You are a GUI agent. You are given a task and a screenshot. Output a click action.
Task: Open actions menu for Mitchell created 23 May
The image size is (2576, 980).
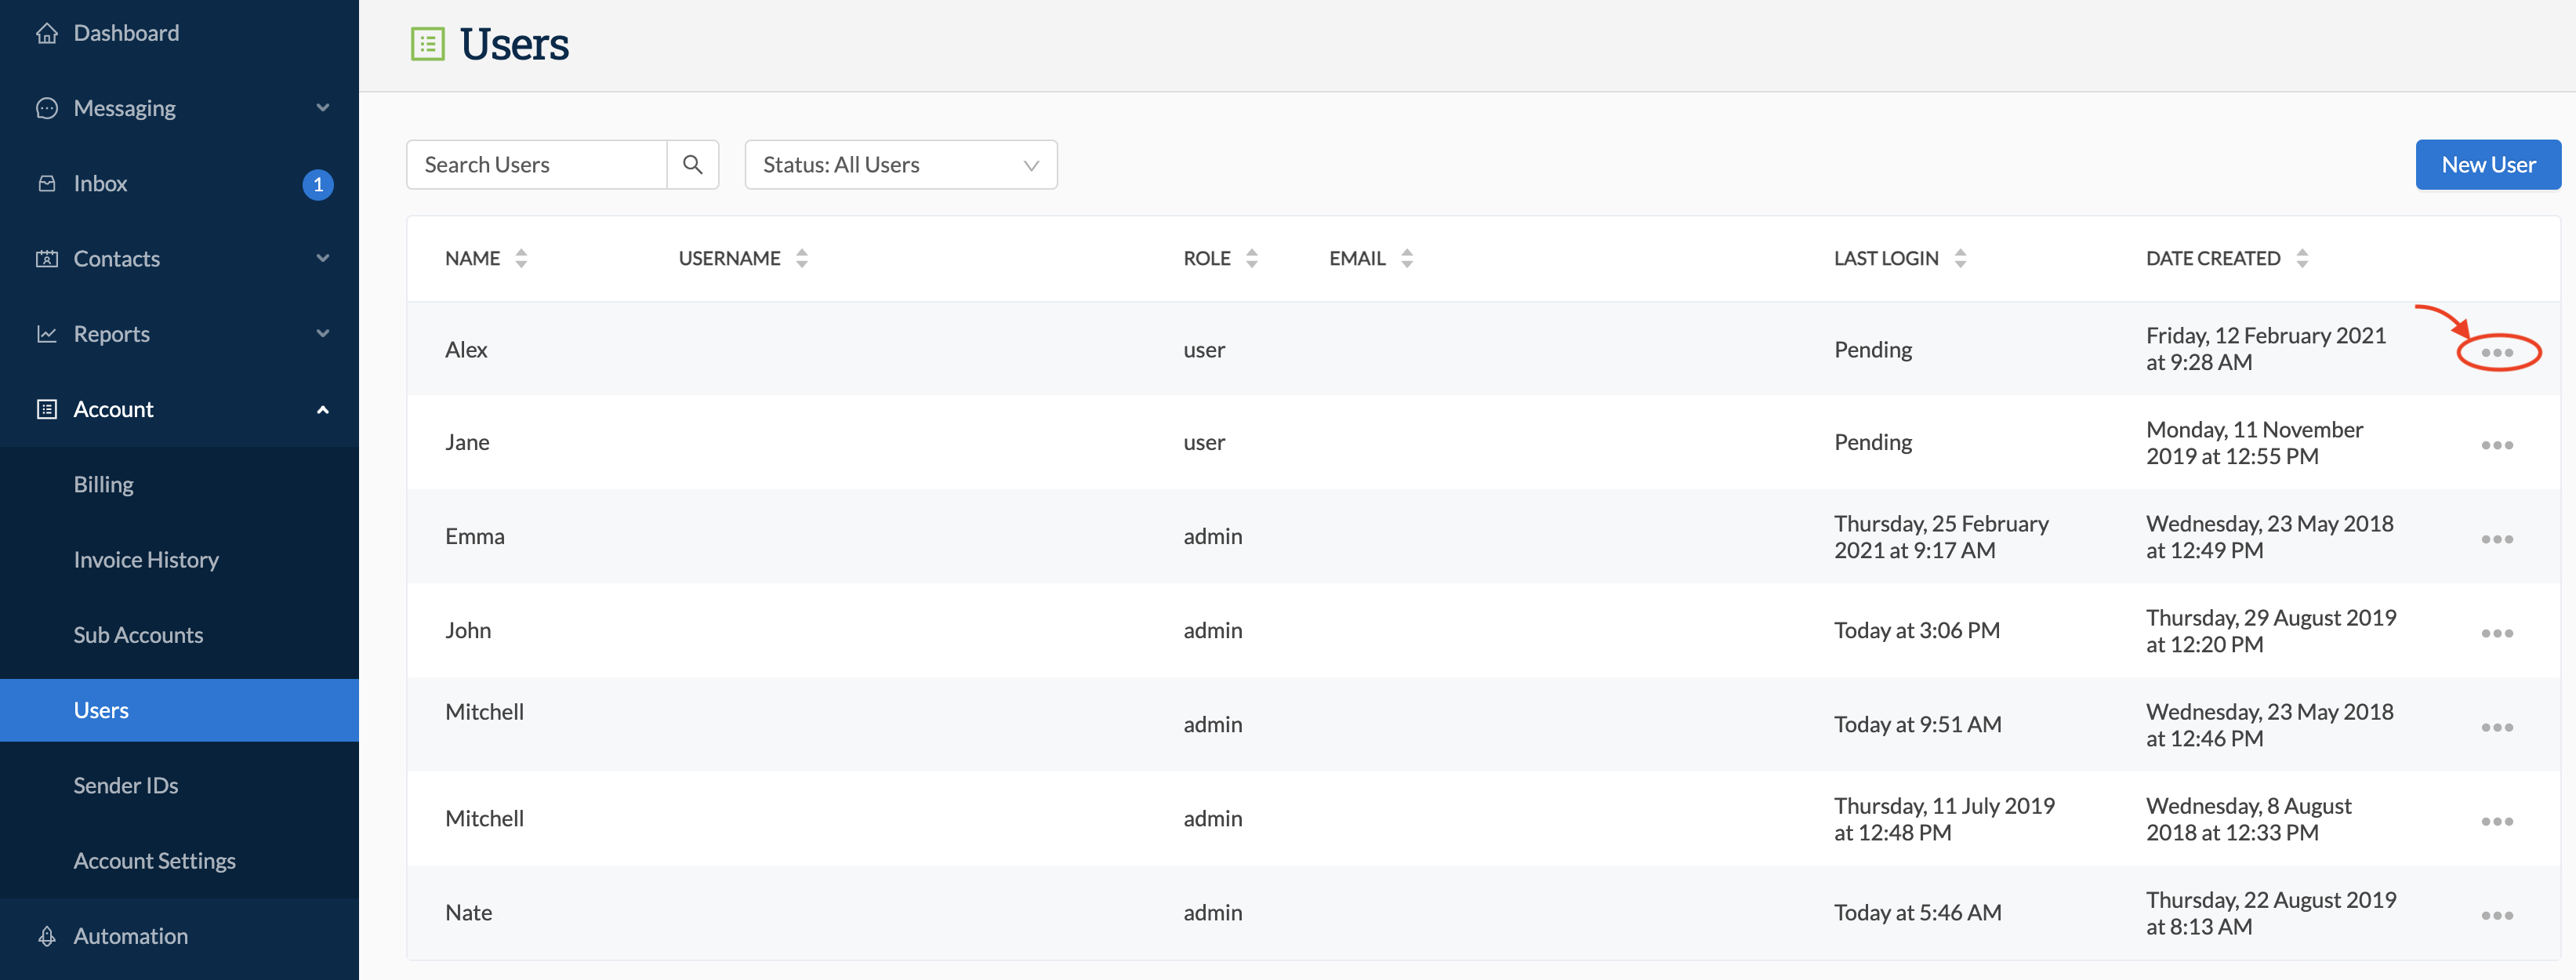point(2497,727)
